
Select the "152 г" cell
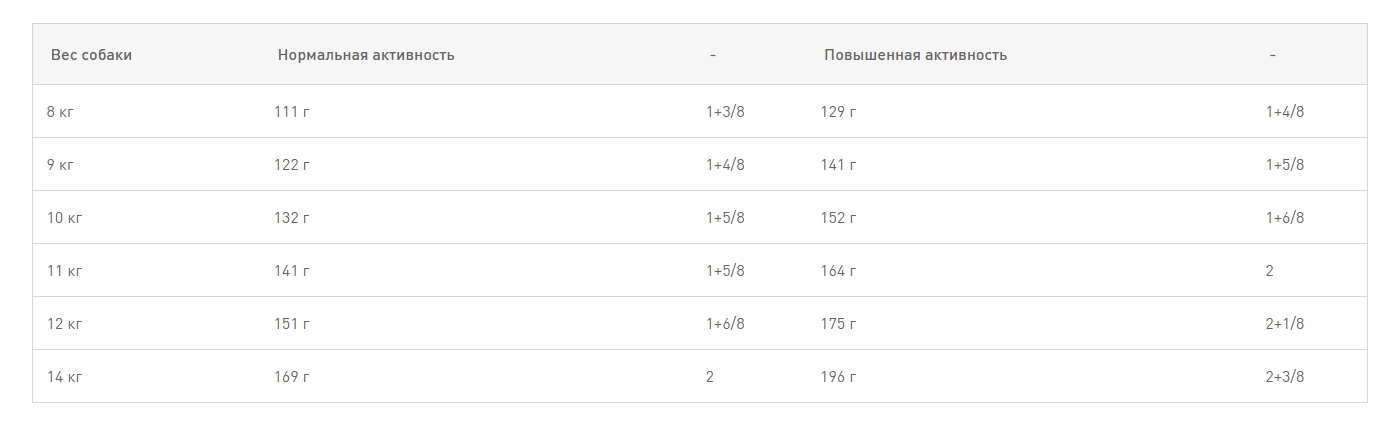(839, 217)
